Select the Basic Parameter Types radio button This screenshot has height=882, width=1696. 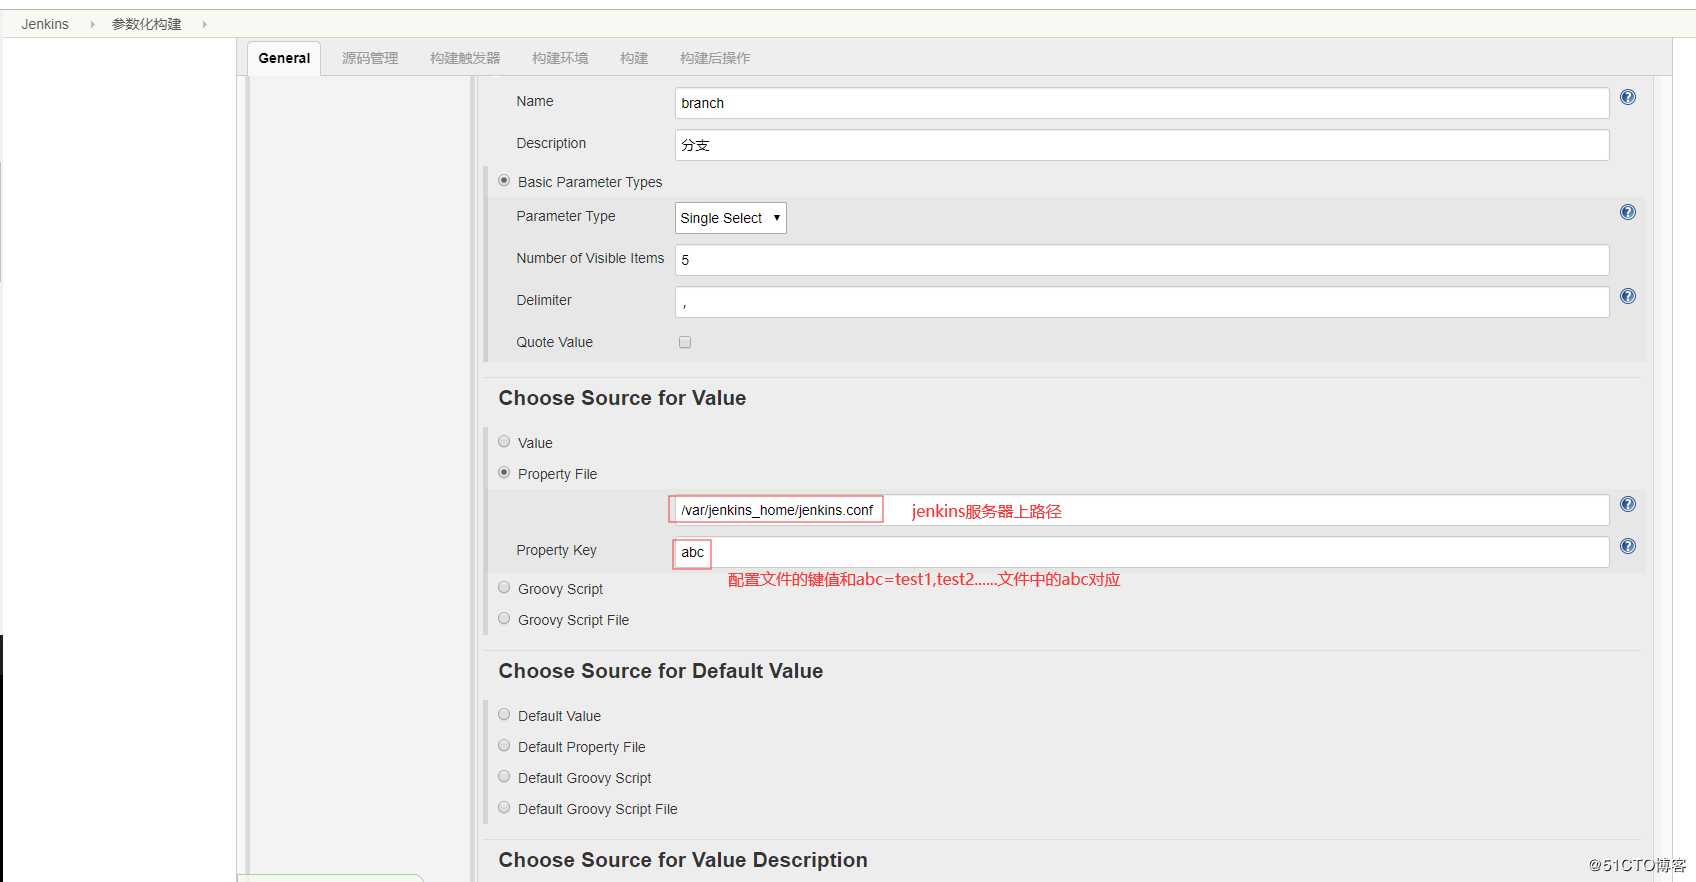click(x=504, y=181)
